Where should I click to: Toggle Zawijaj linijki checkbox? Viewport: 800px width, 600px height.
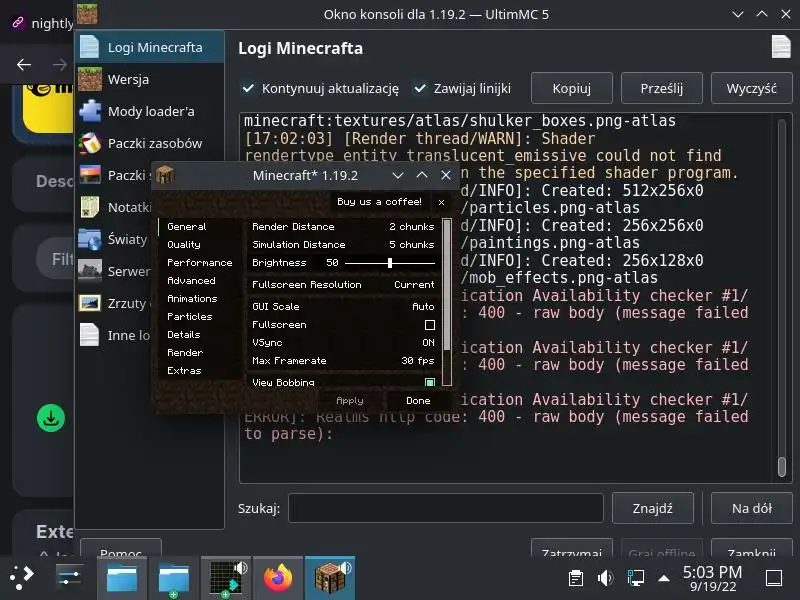coord(419,88)
